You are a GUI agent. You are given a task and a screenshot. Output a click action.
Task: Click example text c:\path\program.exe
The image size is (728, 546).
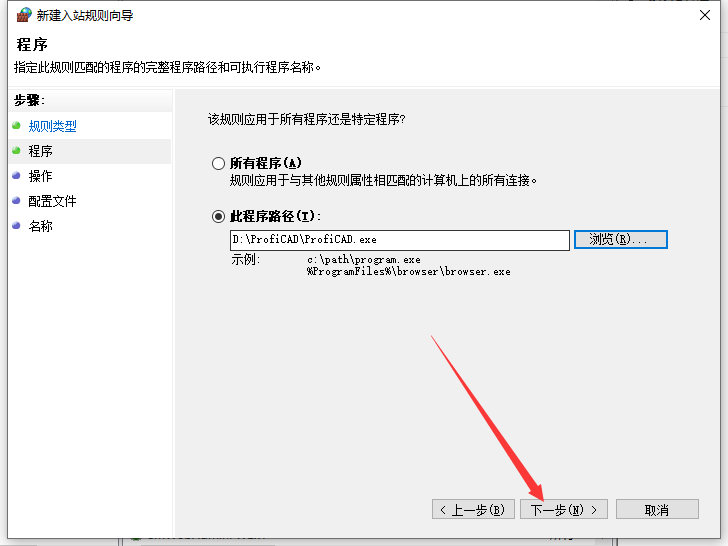(364, 260)
